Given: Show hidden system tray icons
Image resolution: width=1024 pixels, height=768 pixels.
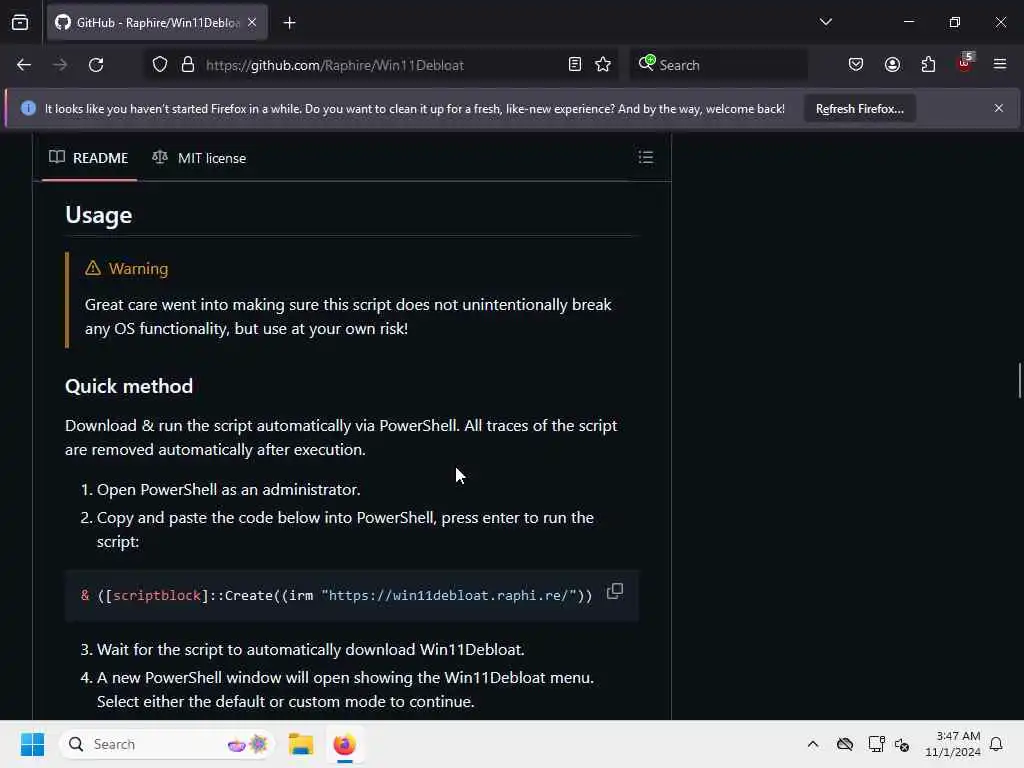Looking at the screenshot, I should point(813,744).
